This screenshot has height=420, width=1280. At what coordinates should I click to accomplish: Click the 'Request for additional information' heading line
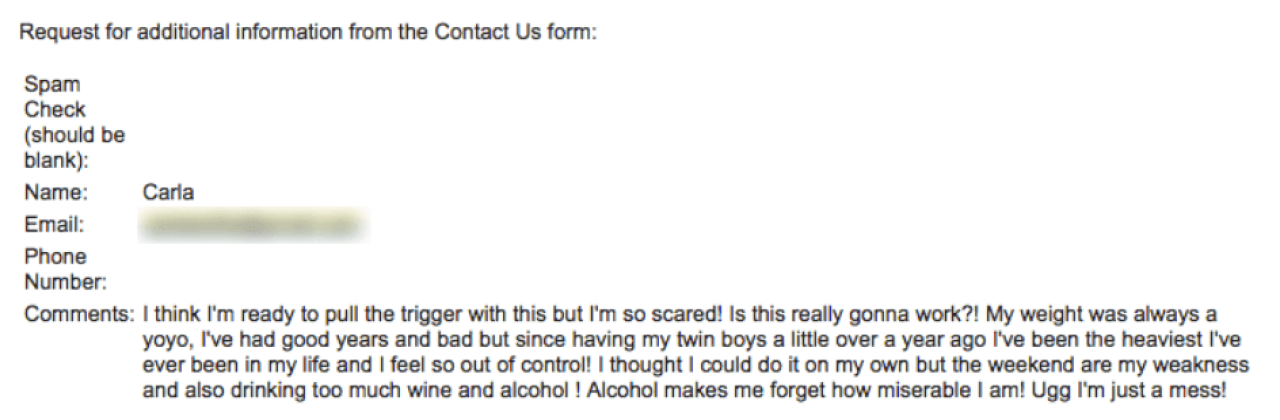[309, 33]
